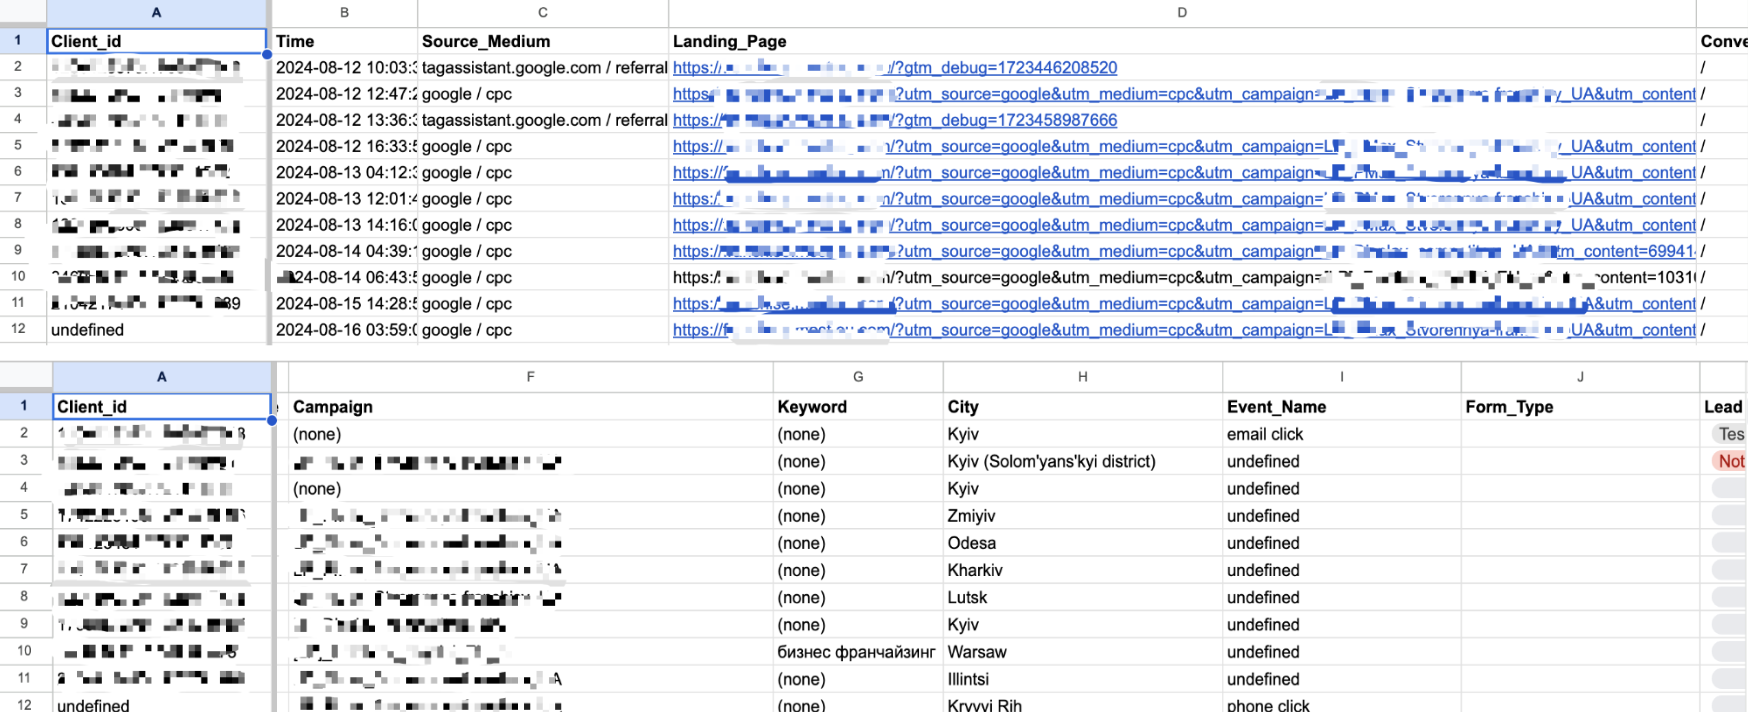Click the Form_Type header cell

pos(1580,406)
